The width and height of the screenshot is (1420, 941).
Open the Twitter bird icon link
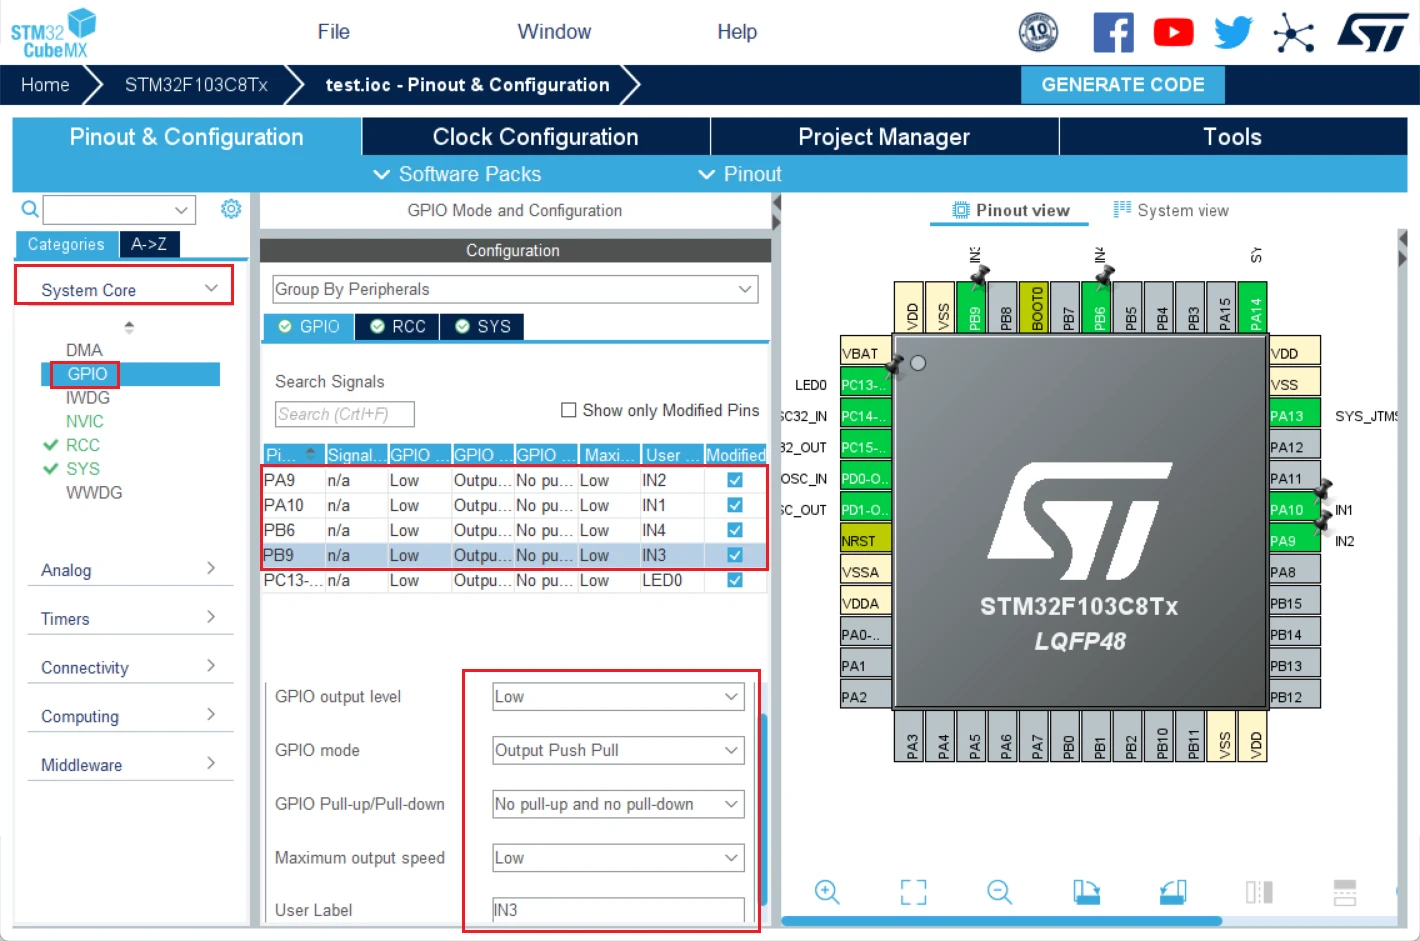click(1233, 32)
